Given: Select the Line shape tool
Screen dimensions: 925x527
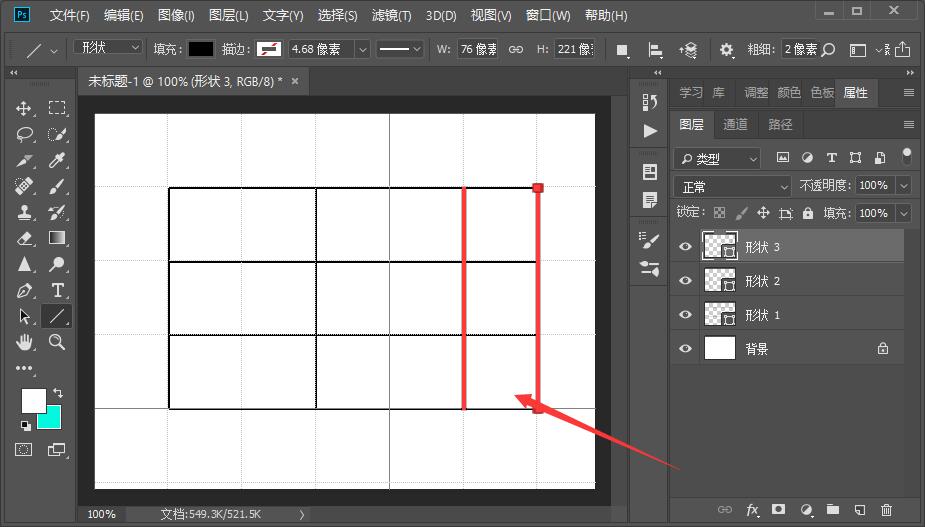Looking at the screenshot, I should [x=57, y=316].
